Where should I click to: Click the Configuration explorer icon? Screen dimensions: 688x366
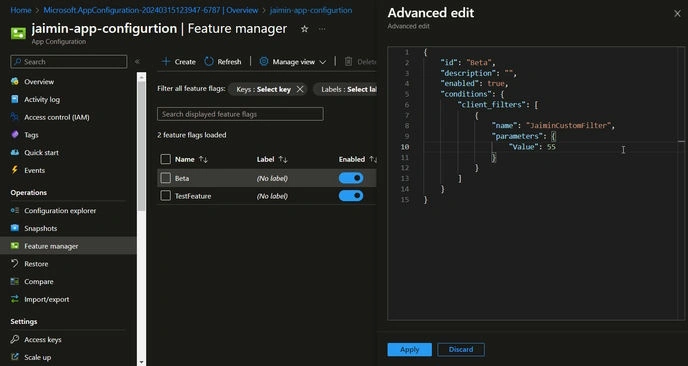click(x=15, y=211)
